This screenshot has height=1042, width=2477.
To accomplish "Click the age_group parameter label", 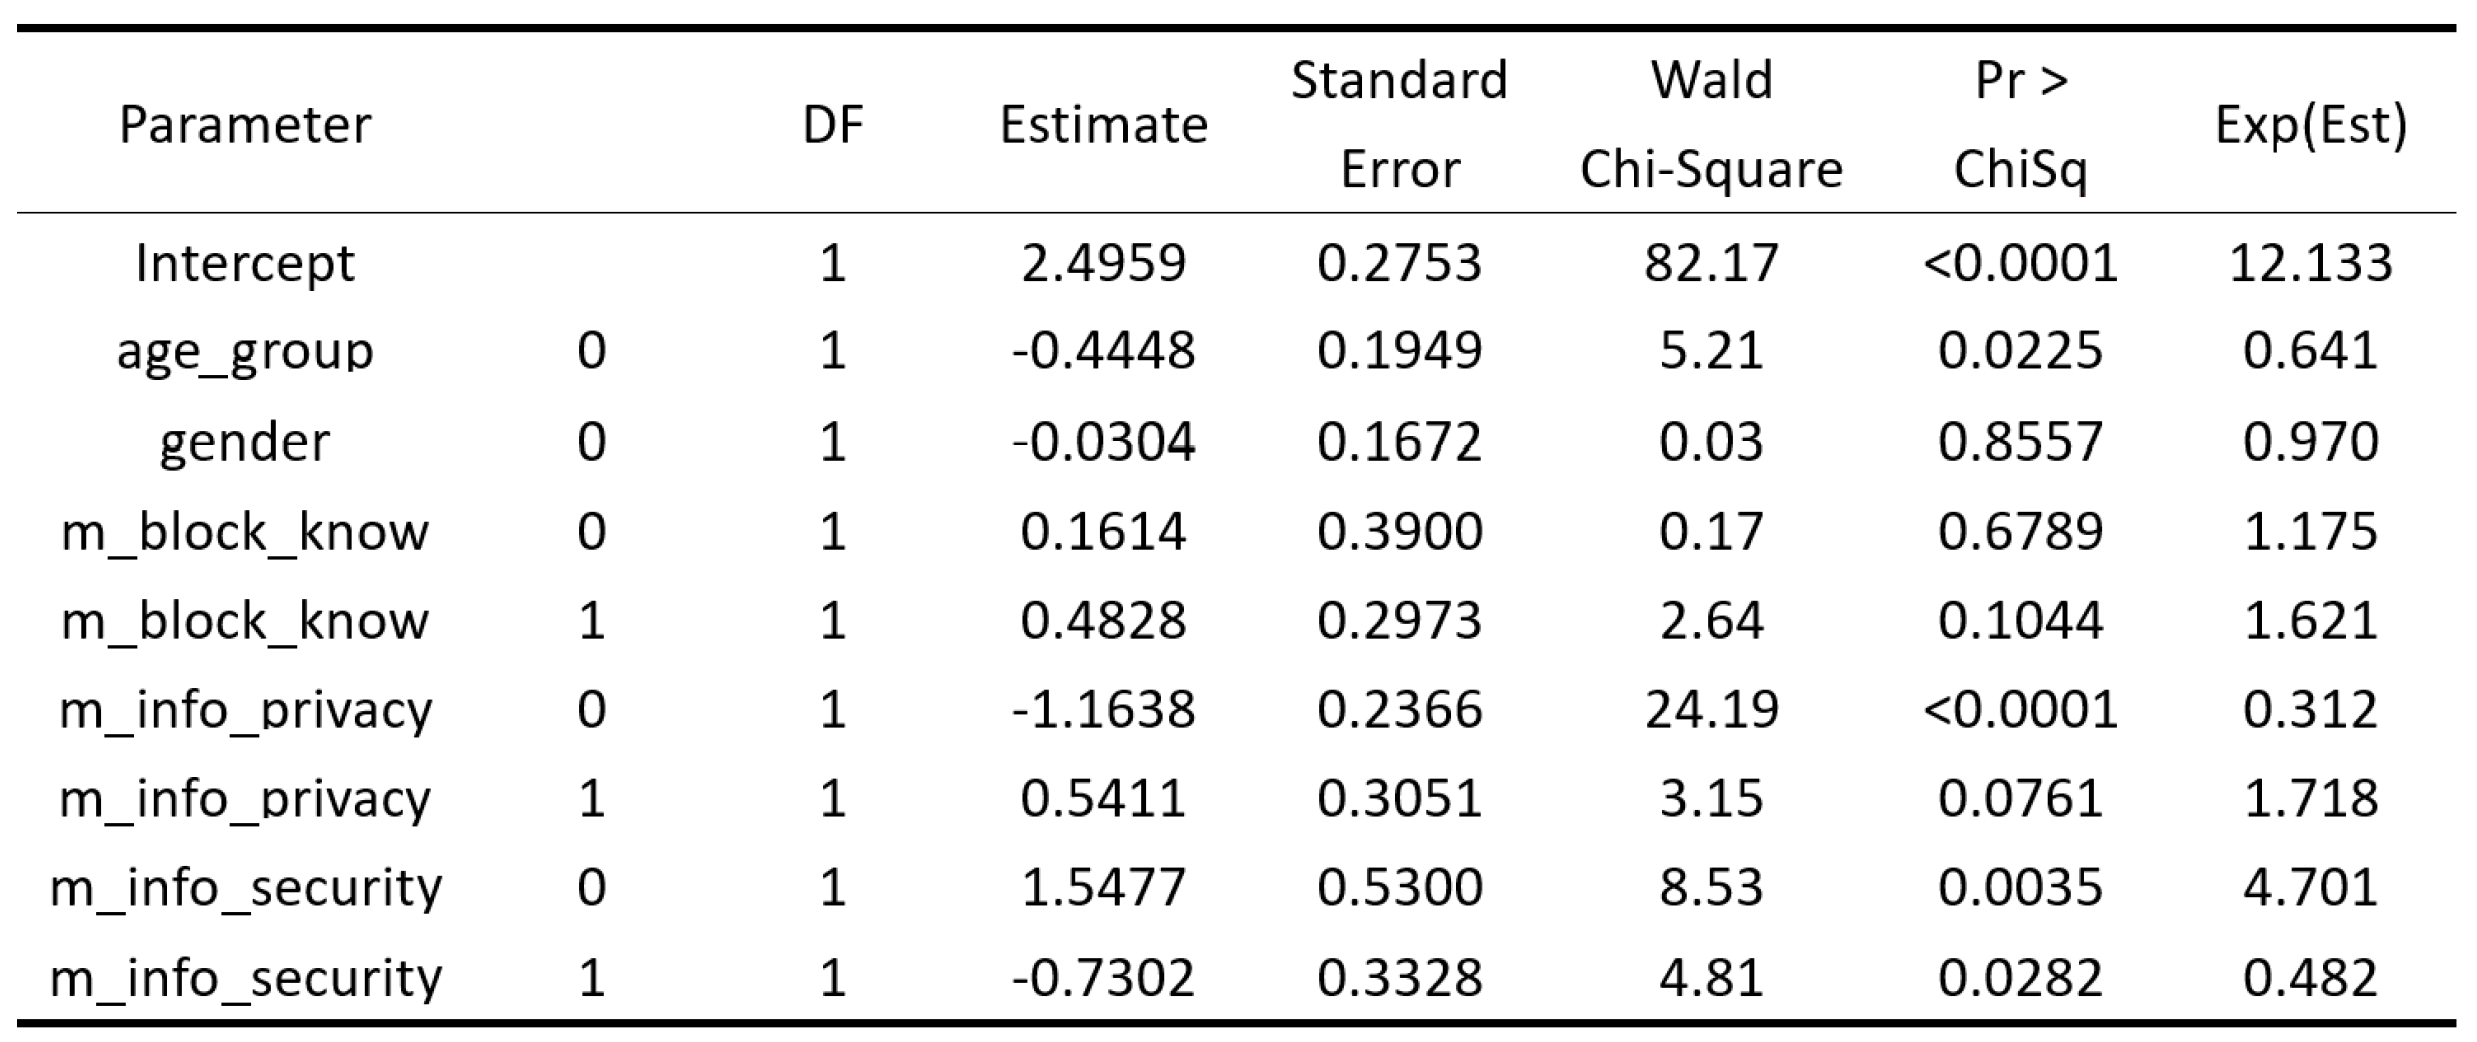I will point(245,352).
